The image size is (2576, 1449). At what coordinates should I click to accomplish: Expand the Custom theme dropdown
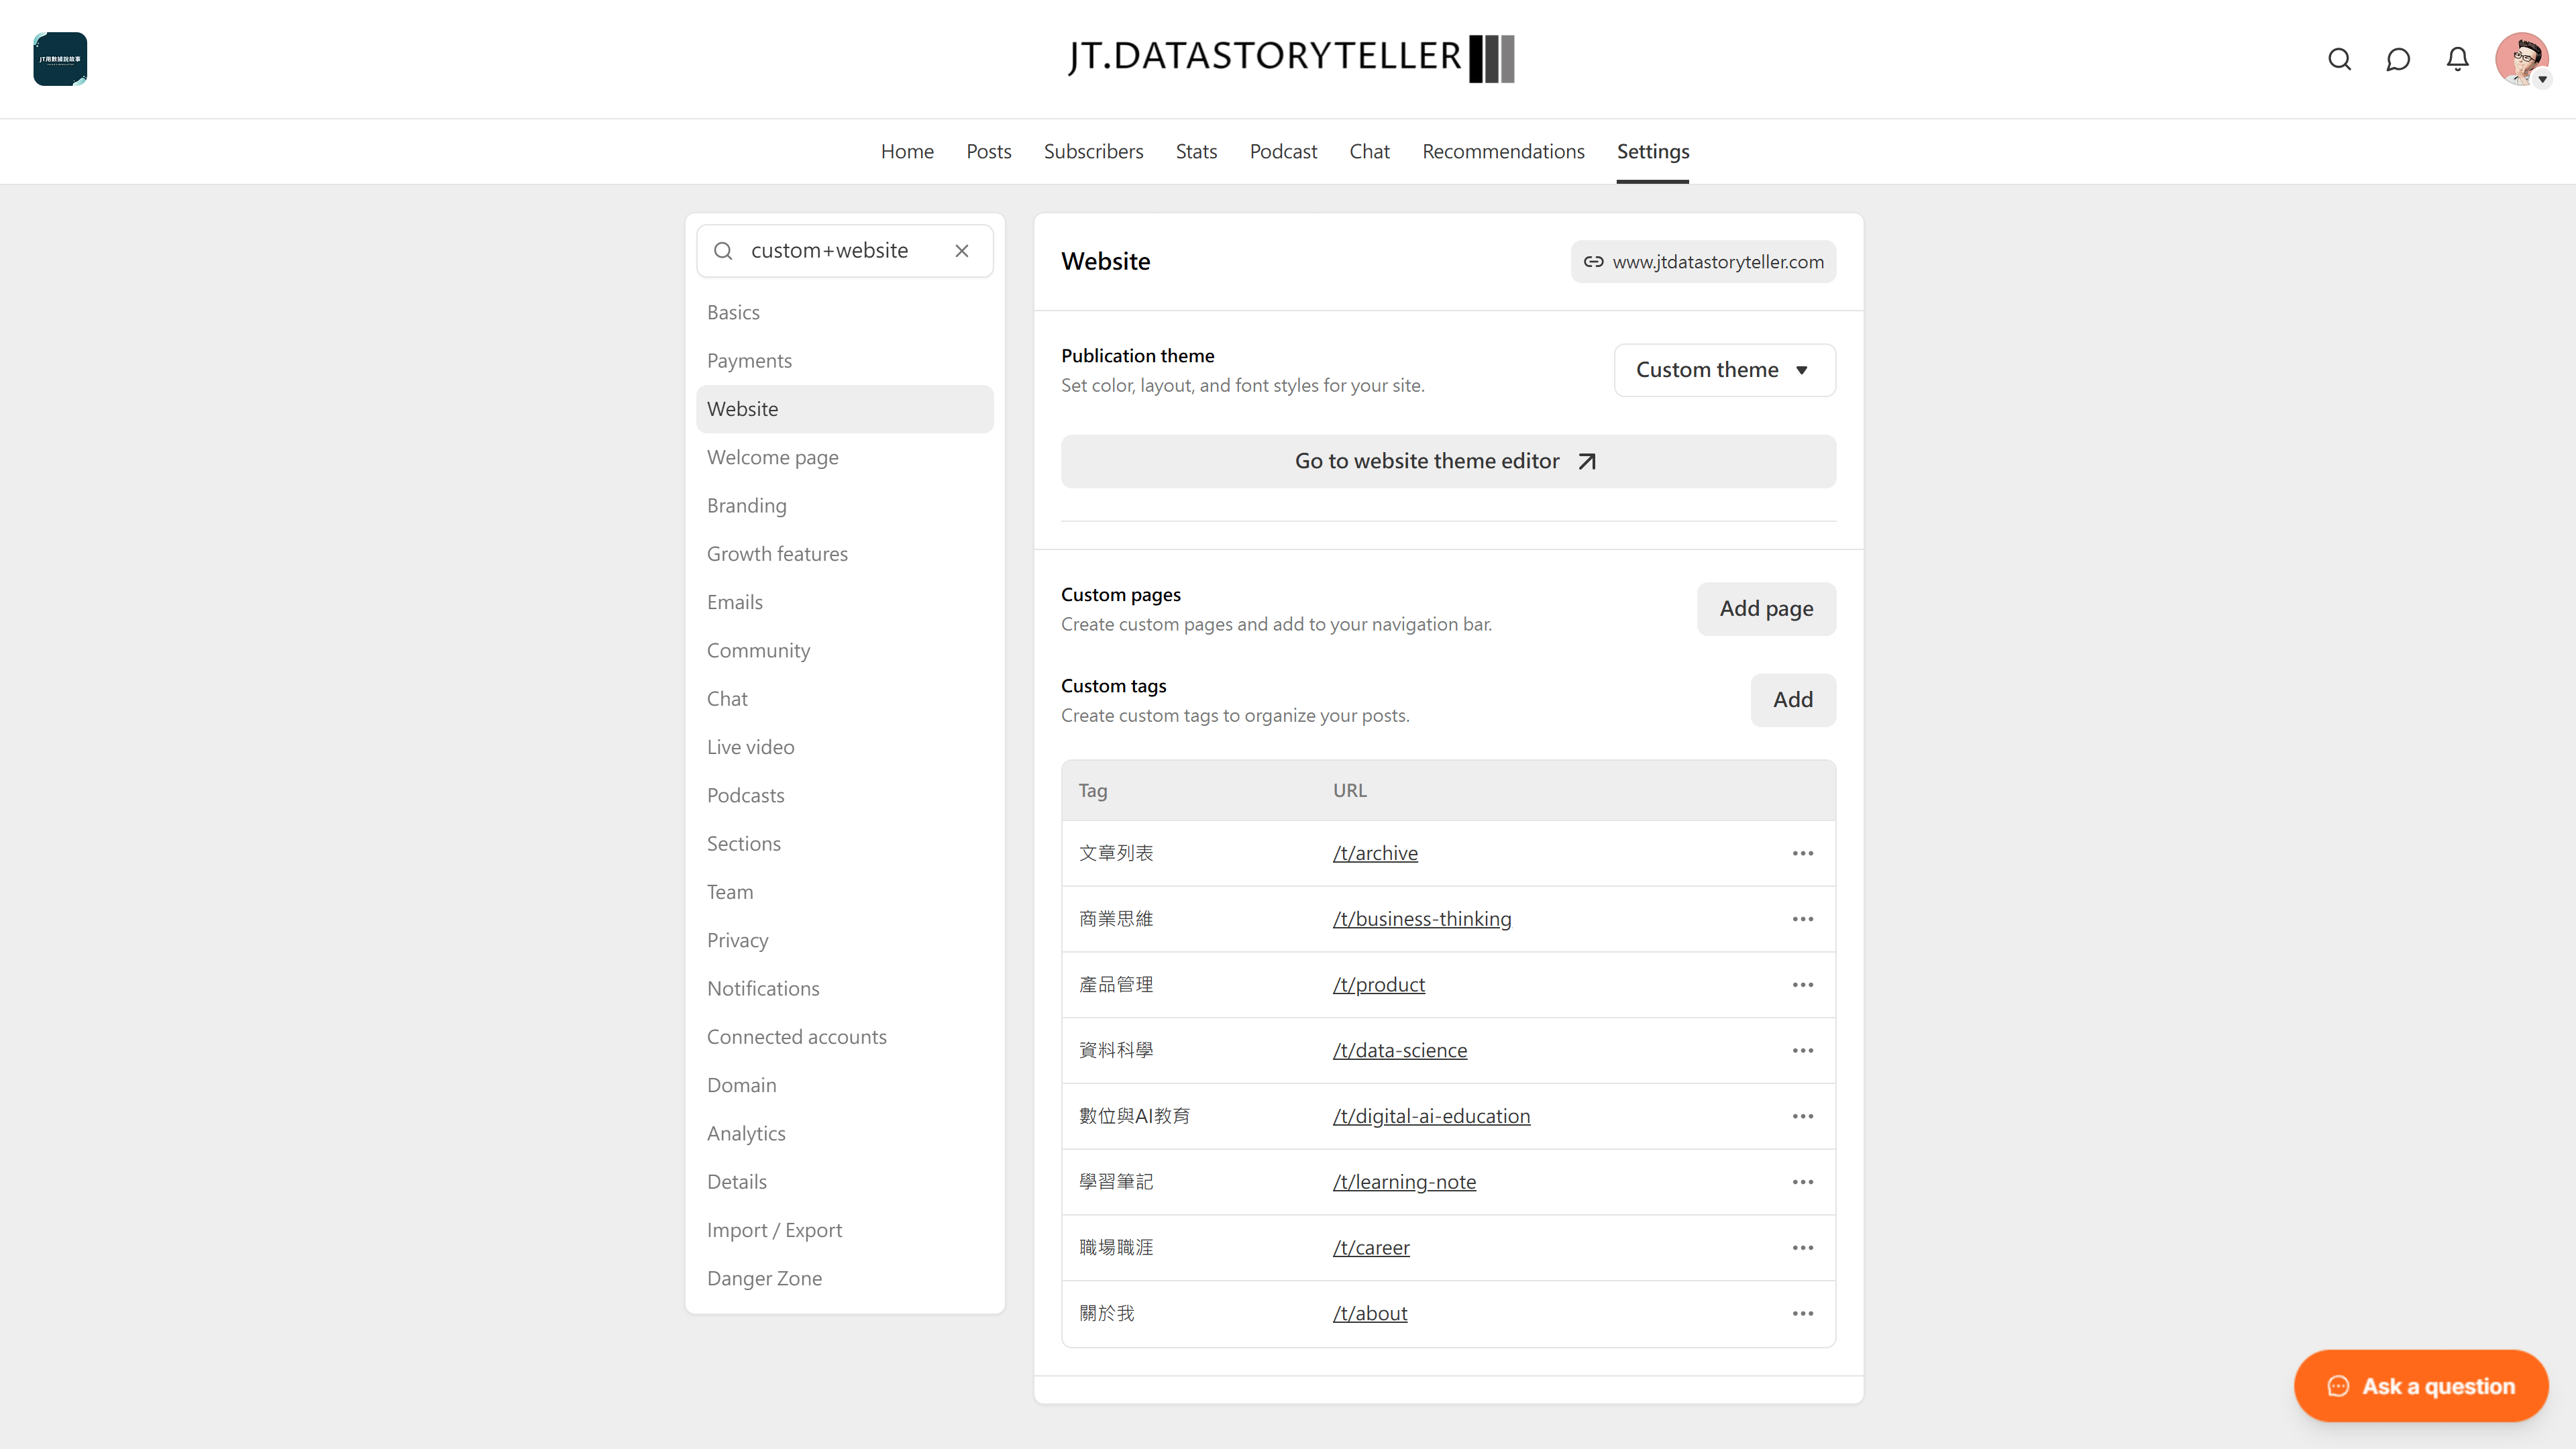[x=1724, y=370]
